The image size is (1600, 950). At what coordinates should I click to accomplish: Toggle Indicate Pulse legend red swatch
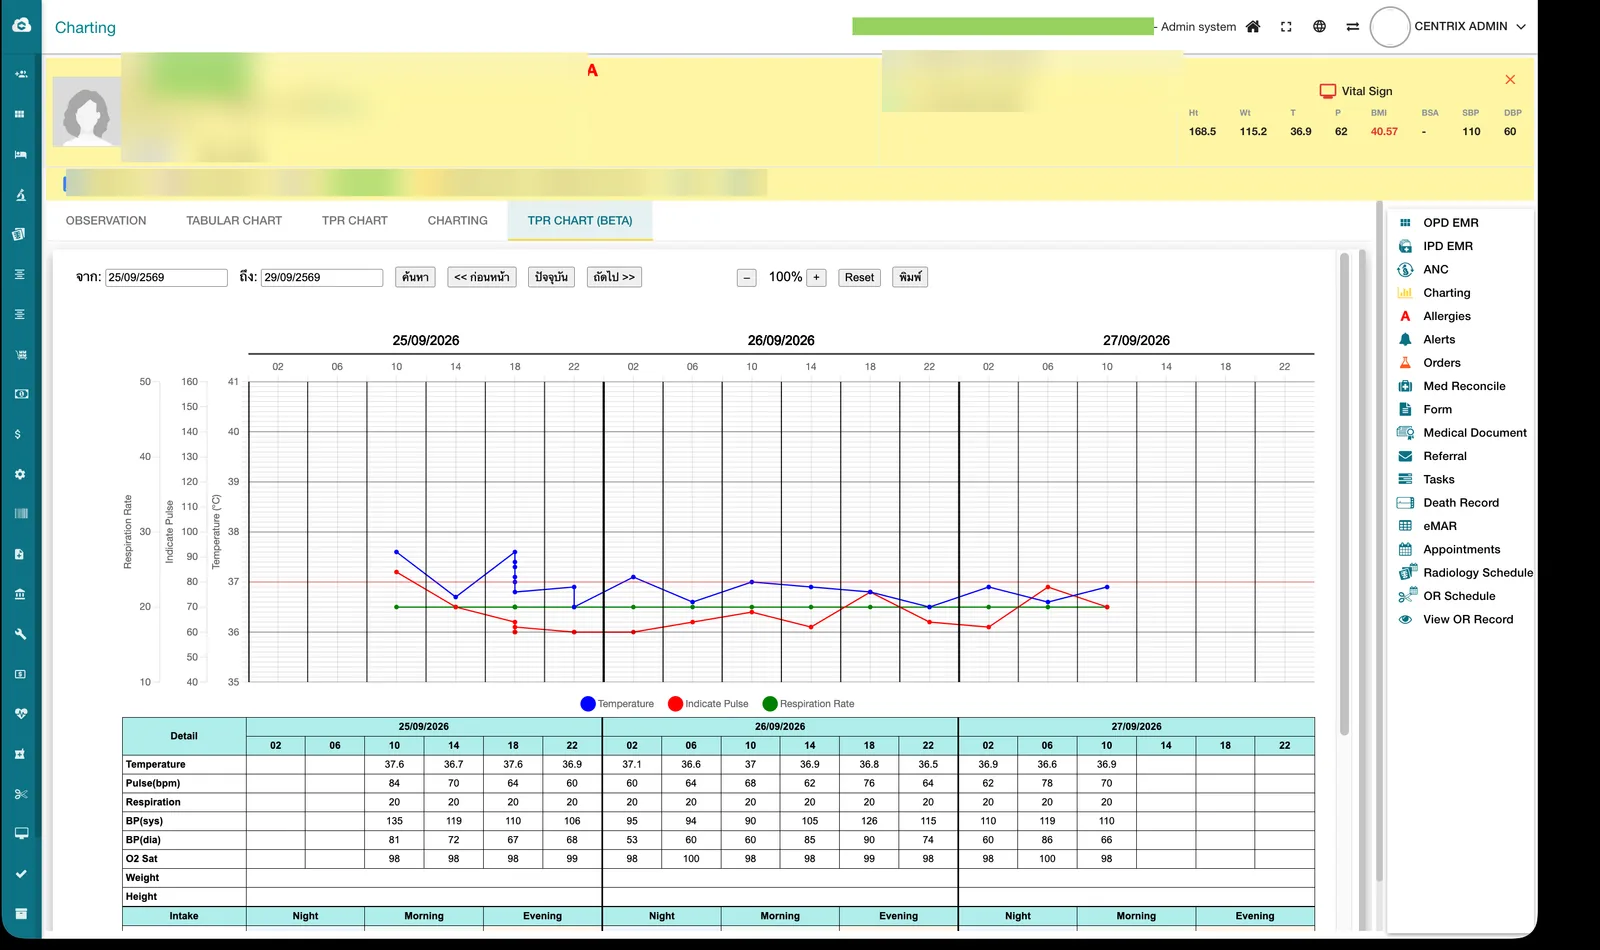(x=675, y=704)
